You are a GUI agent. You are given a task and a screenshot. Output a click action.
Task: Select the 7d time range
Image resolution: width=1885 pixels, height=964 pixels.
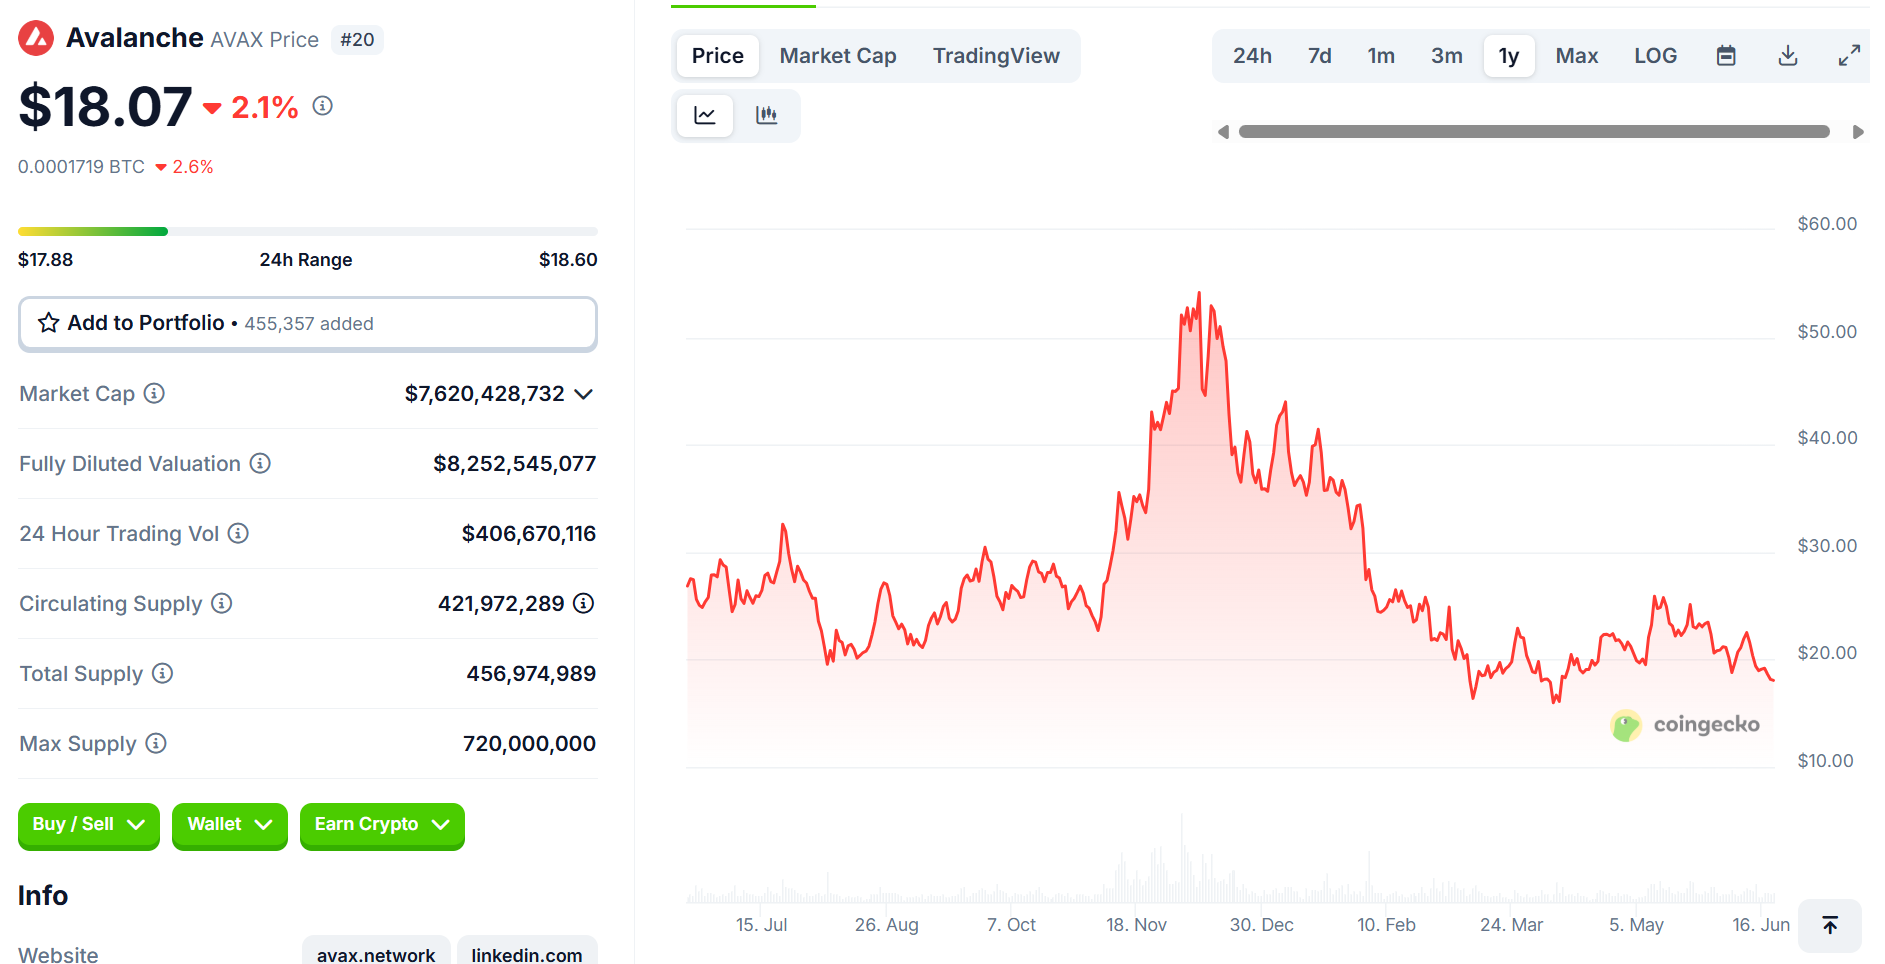pyautogui.click(x=1320, y=56)
